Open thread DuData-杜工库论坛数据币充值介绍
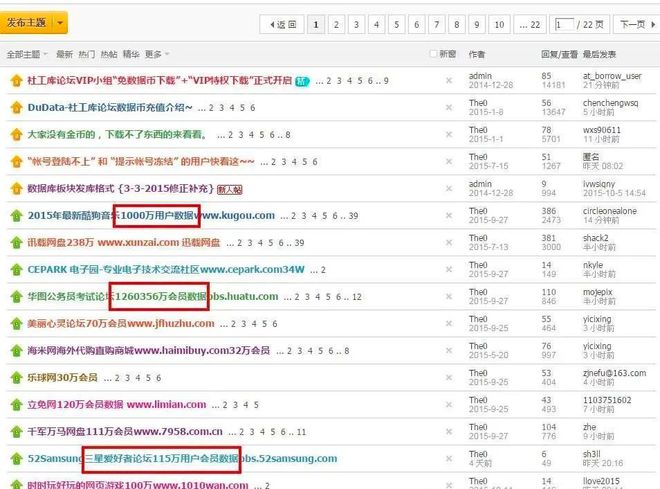660x489 pixels. pyautogui.click(x=110, y=107)
